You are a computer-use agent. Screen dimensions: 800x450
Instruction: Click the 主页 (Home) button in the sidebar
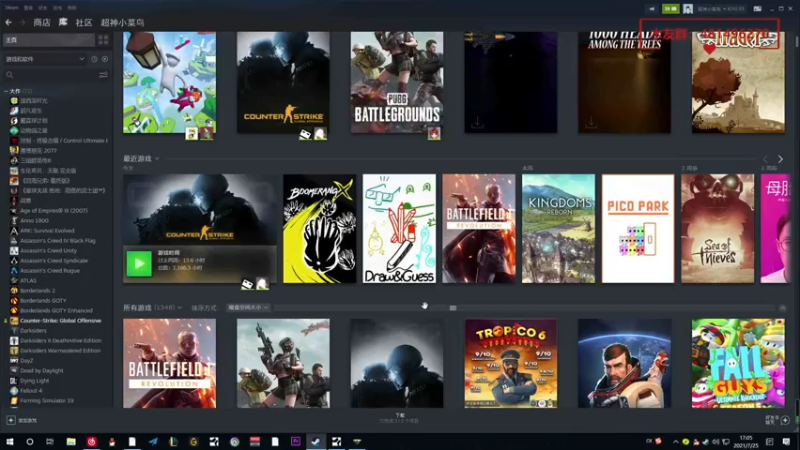[49, 40]
